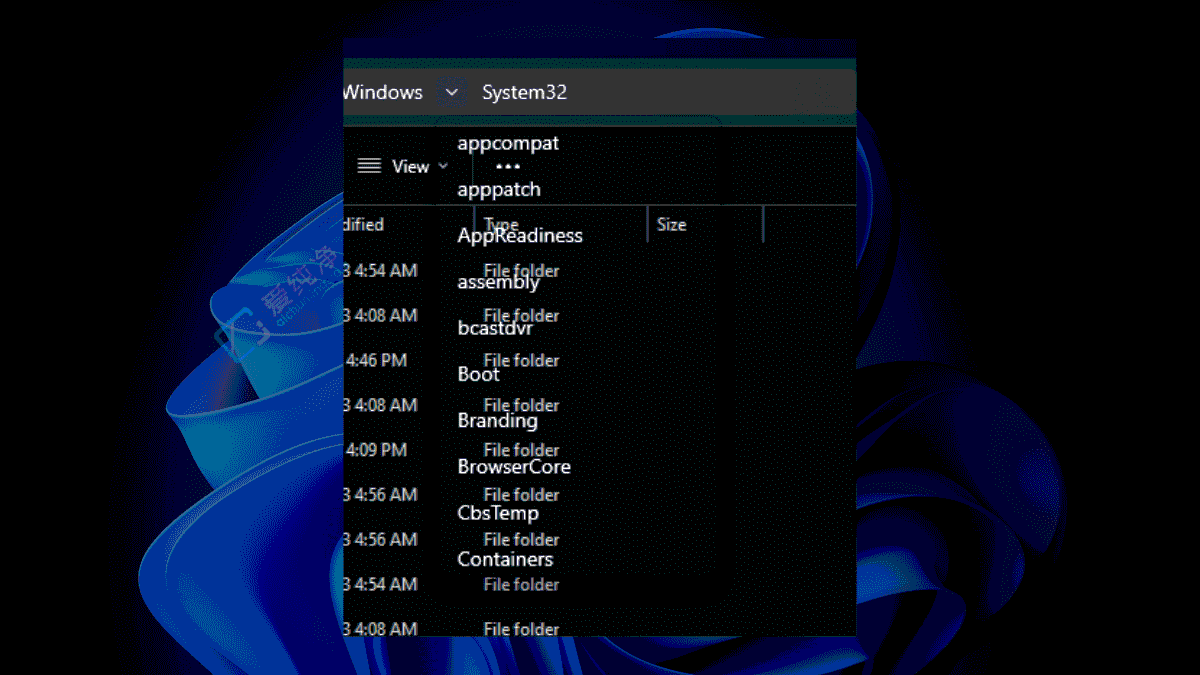Click the See more three-dots button
Screen dimensions: 1200x675
(507, 167)
